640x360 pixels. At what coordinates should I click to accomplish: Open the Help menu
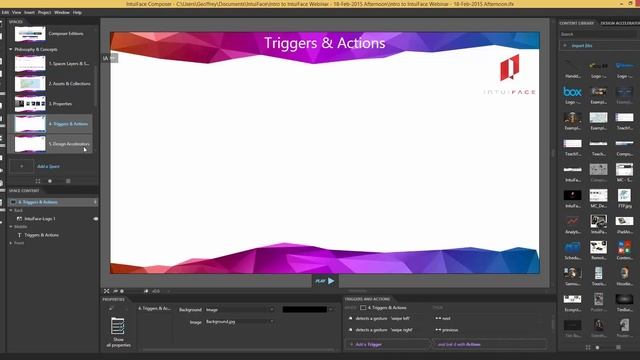pyautogui.click(x=77, y=12)
